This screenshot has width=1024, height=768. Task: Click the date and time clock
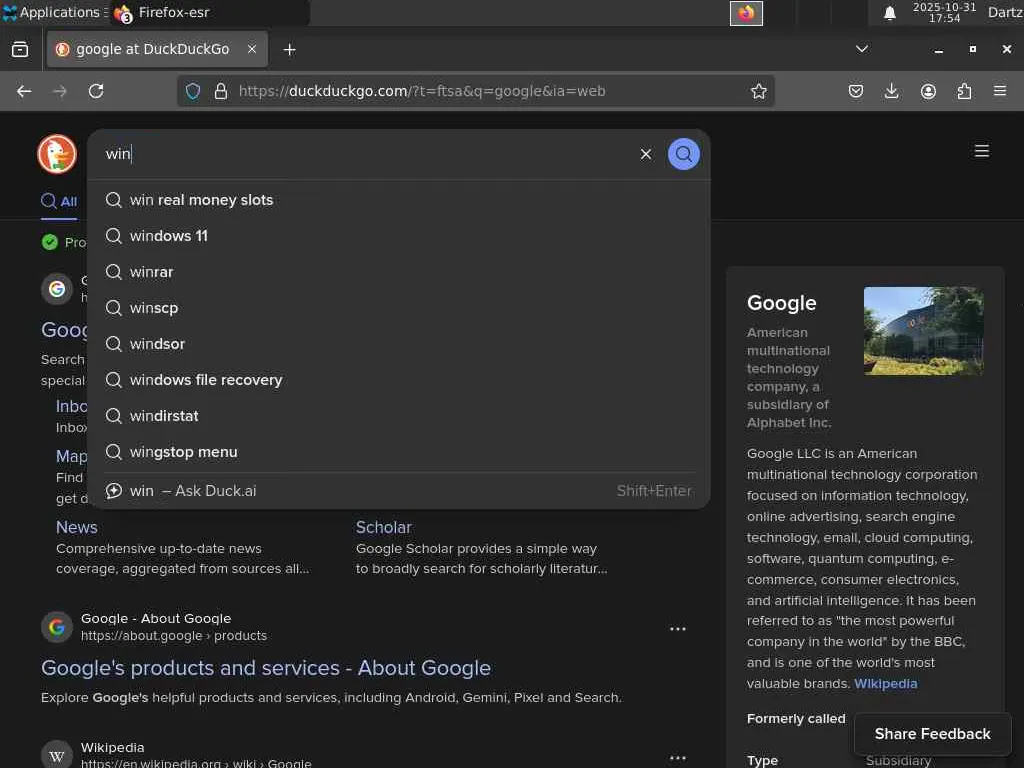(944, 12)
